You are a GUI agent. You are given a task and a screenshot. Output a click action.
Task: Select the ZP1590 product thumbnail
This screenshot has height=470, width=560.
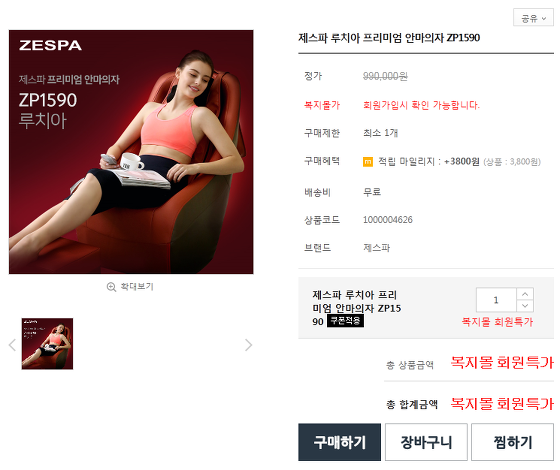[47, 344]
